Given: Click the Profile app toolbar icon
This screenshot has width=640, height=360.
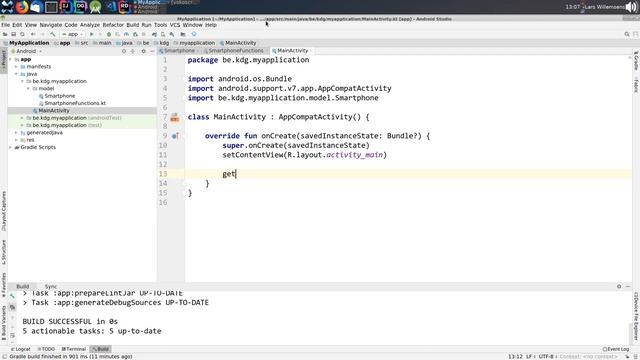Looking at the screenshot, I should click(x=126, y=34).
